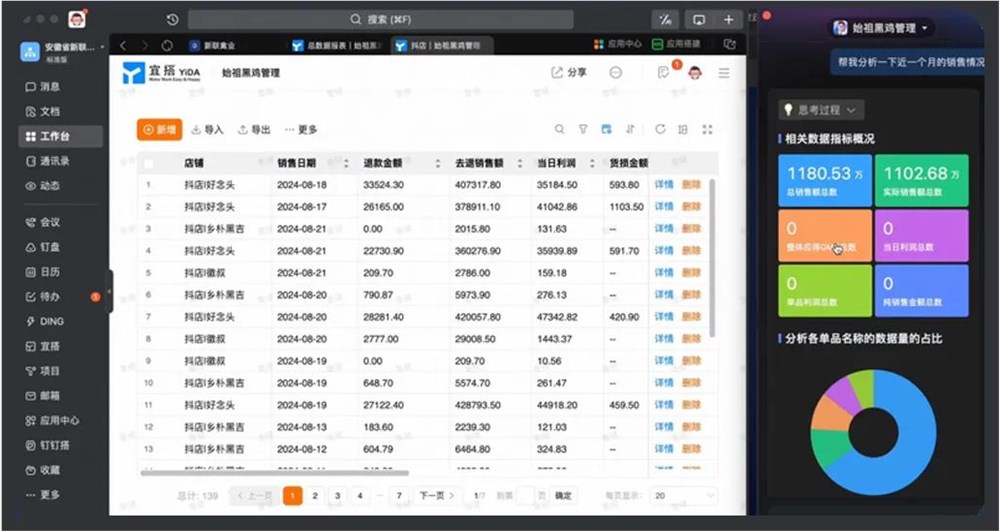
Task: Open 应用搭建 in the top bar
Action: point(676,44)
